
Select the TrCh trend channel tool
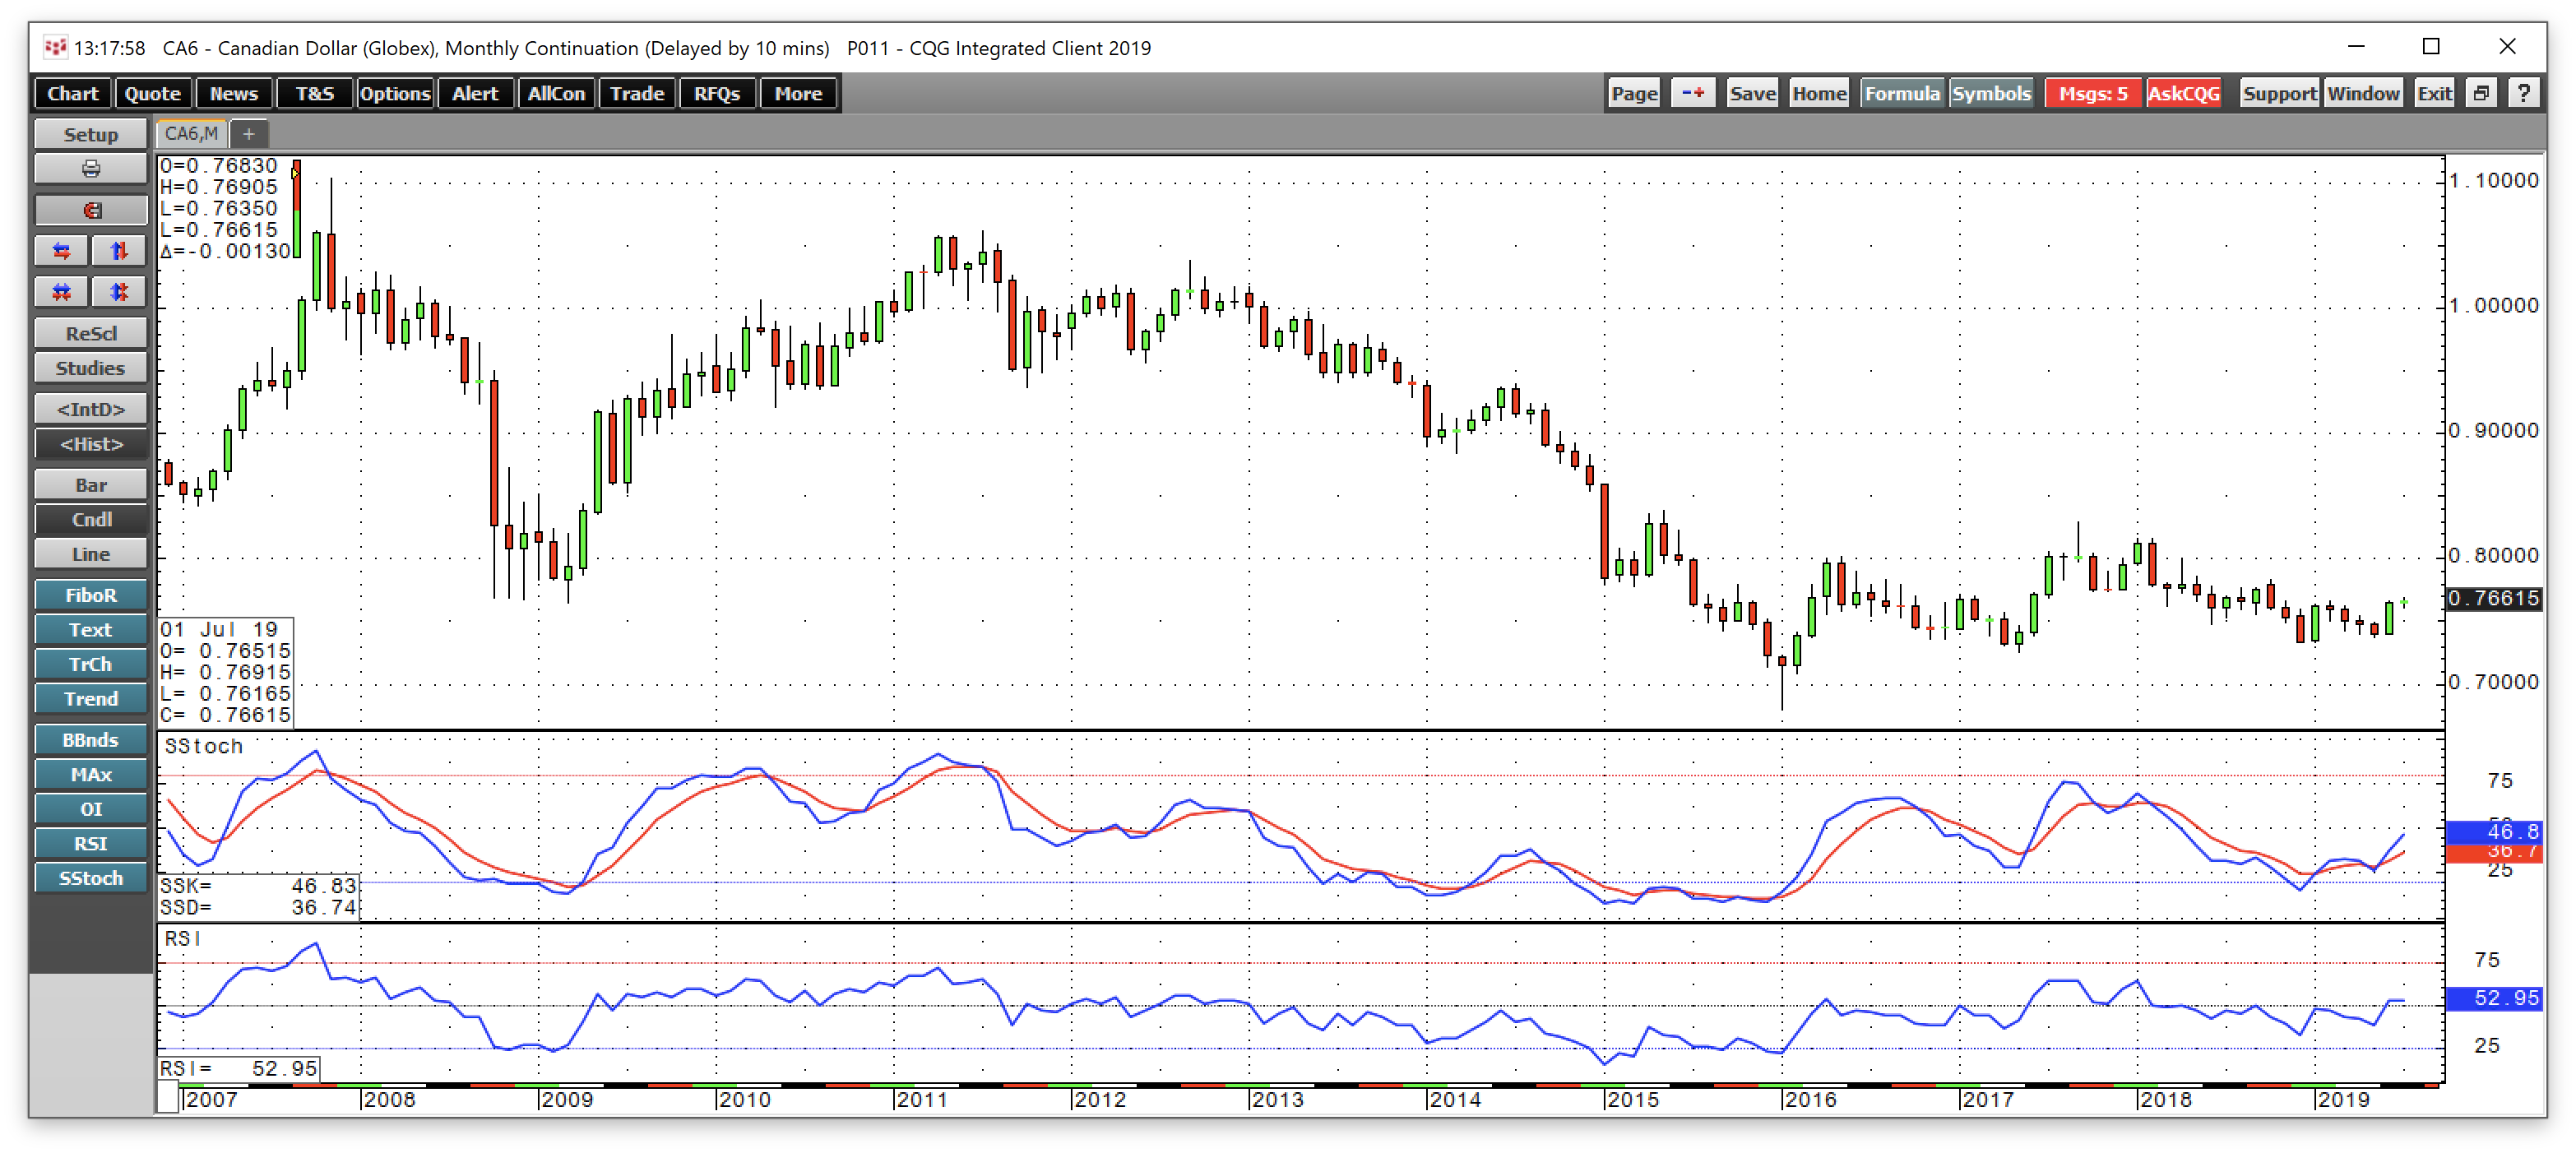(91, 664)
